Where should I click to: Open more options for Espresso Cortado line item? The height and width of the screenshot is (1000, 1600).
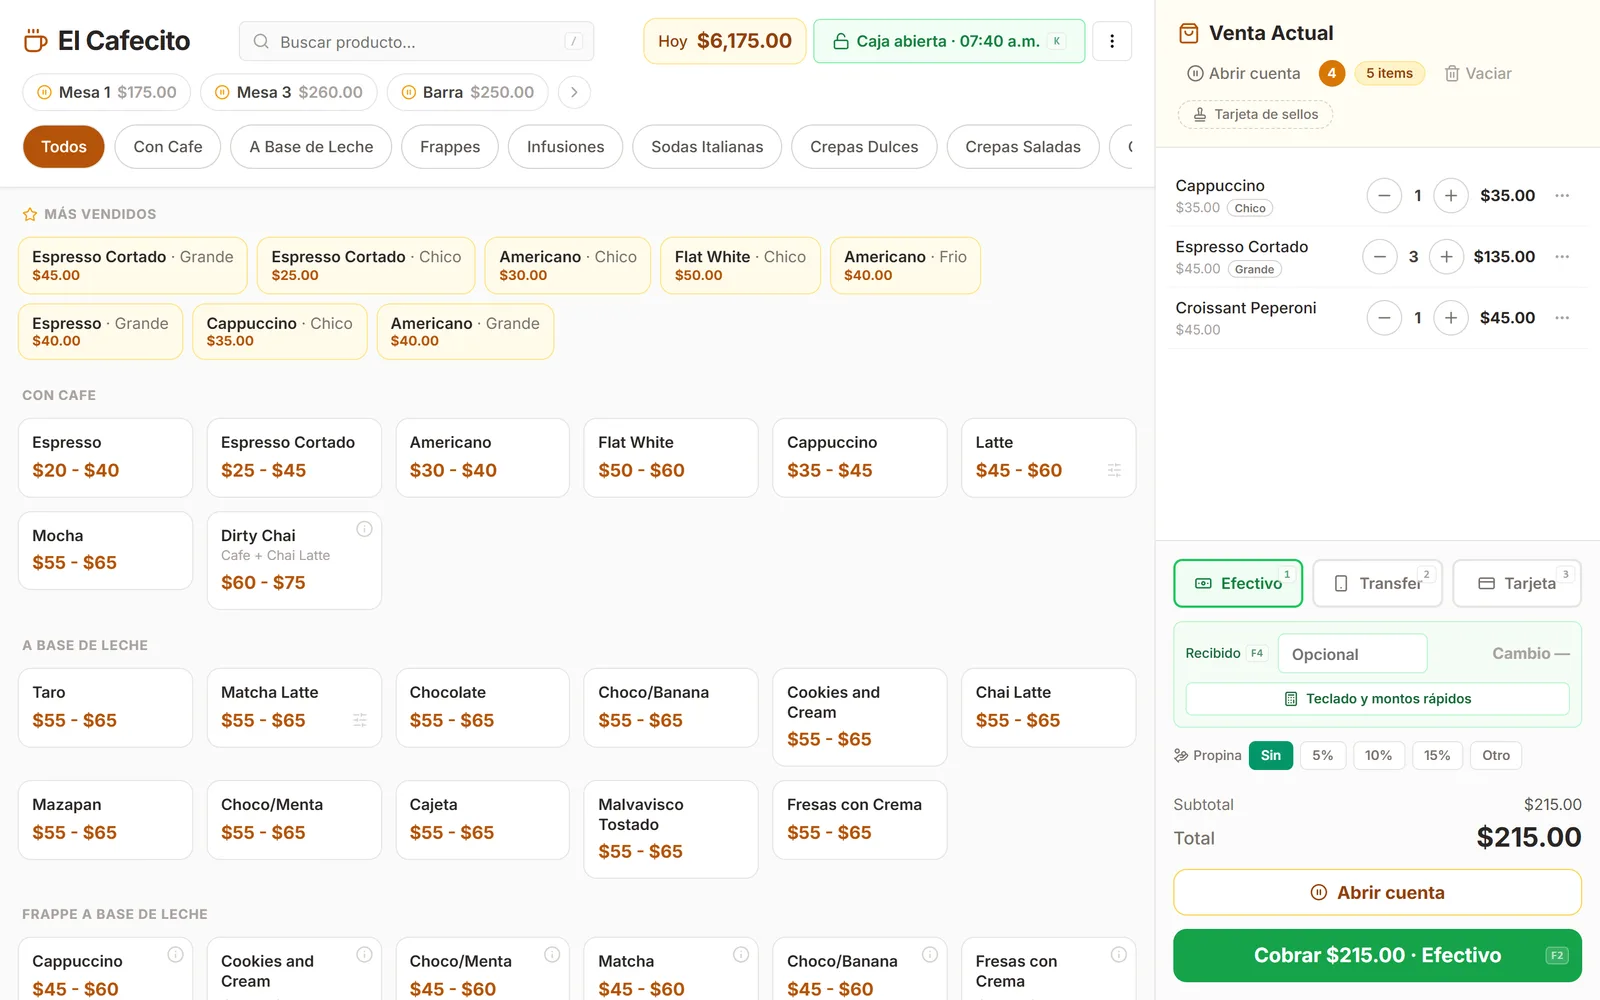coord(1562,256)
